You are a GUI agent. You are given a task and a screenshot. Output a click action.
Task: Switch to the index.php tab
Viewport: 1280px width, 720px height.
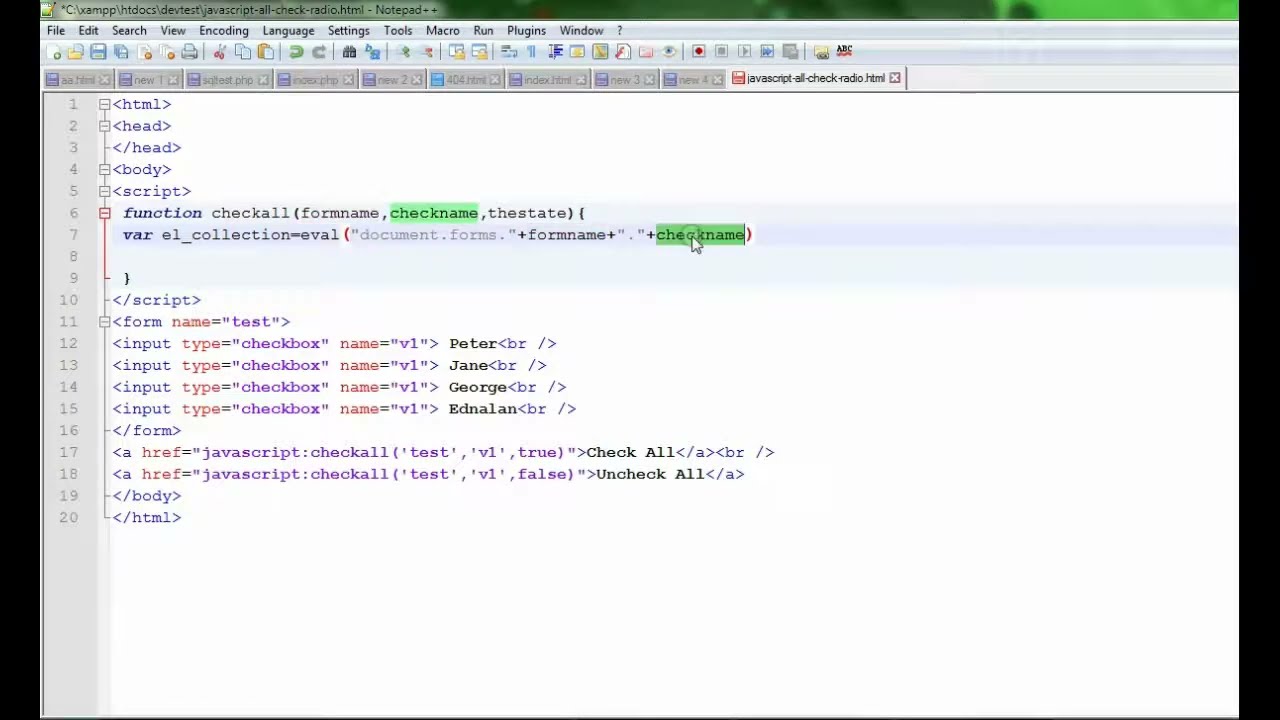point(315,79)
